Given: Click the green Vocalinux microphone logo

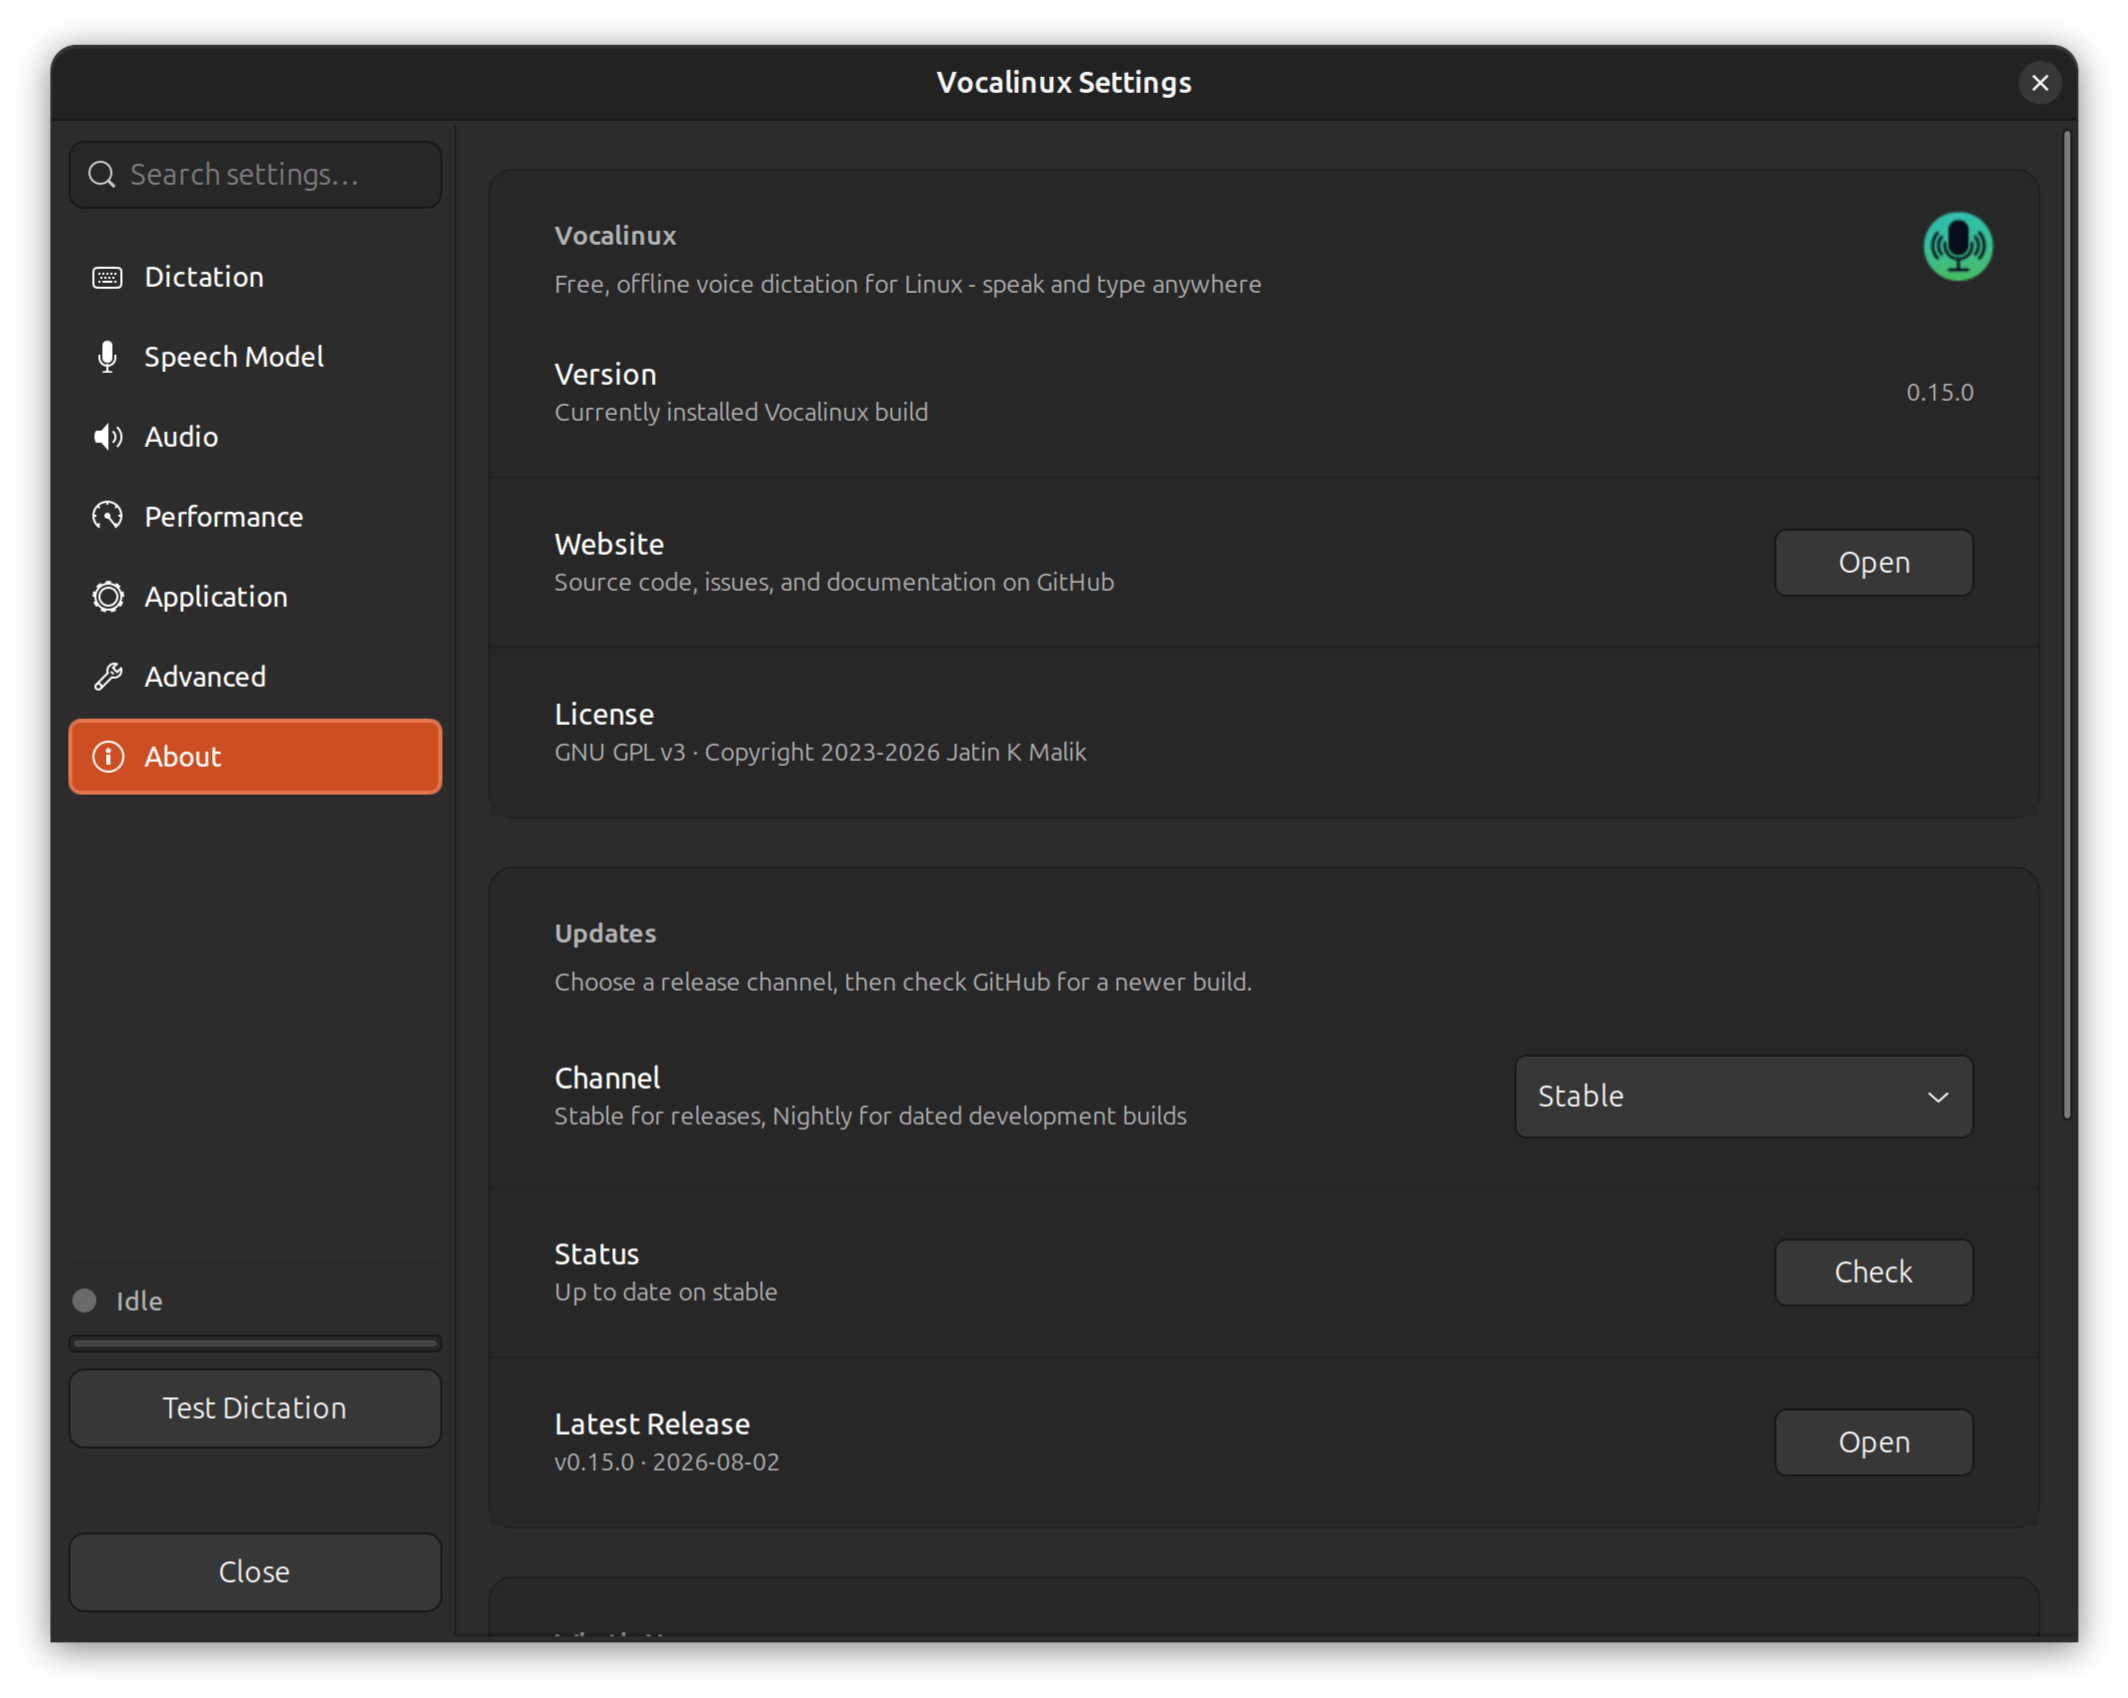Looking at the screenshot, I should point(1957,246).
